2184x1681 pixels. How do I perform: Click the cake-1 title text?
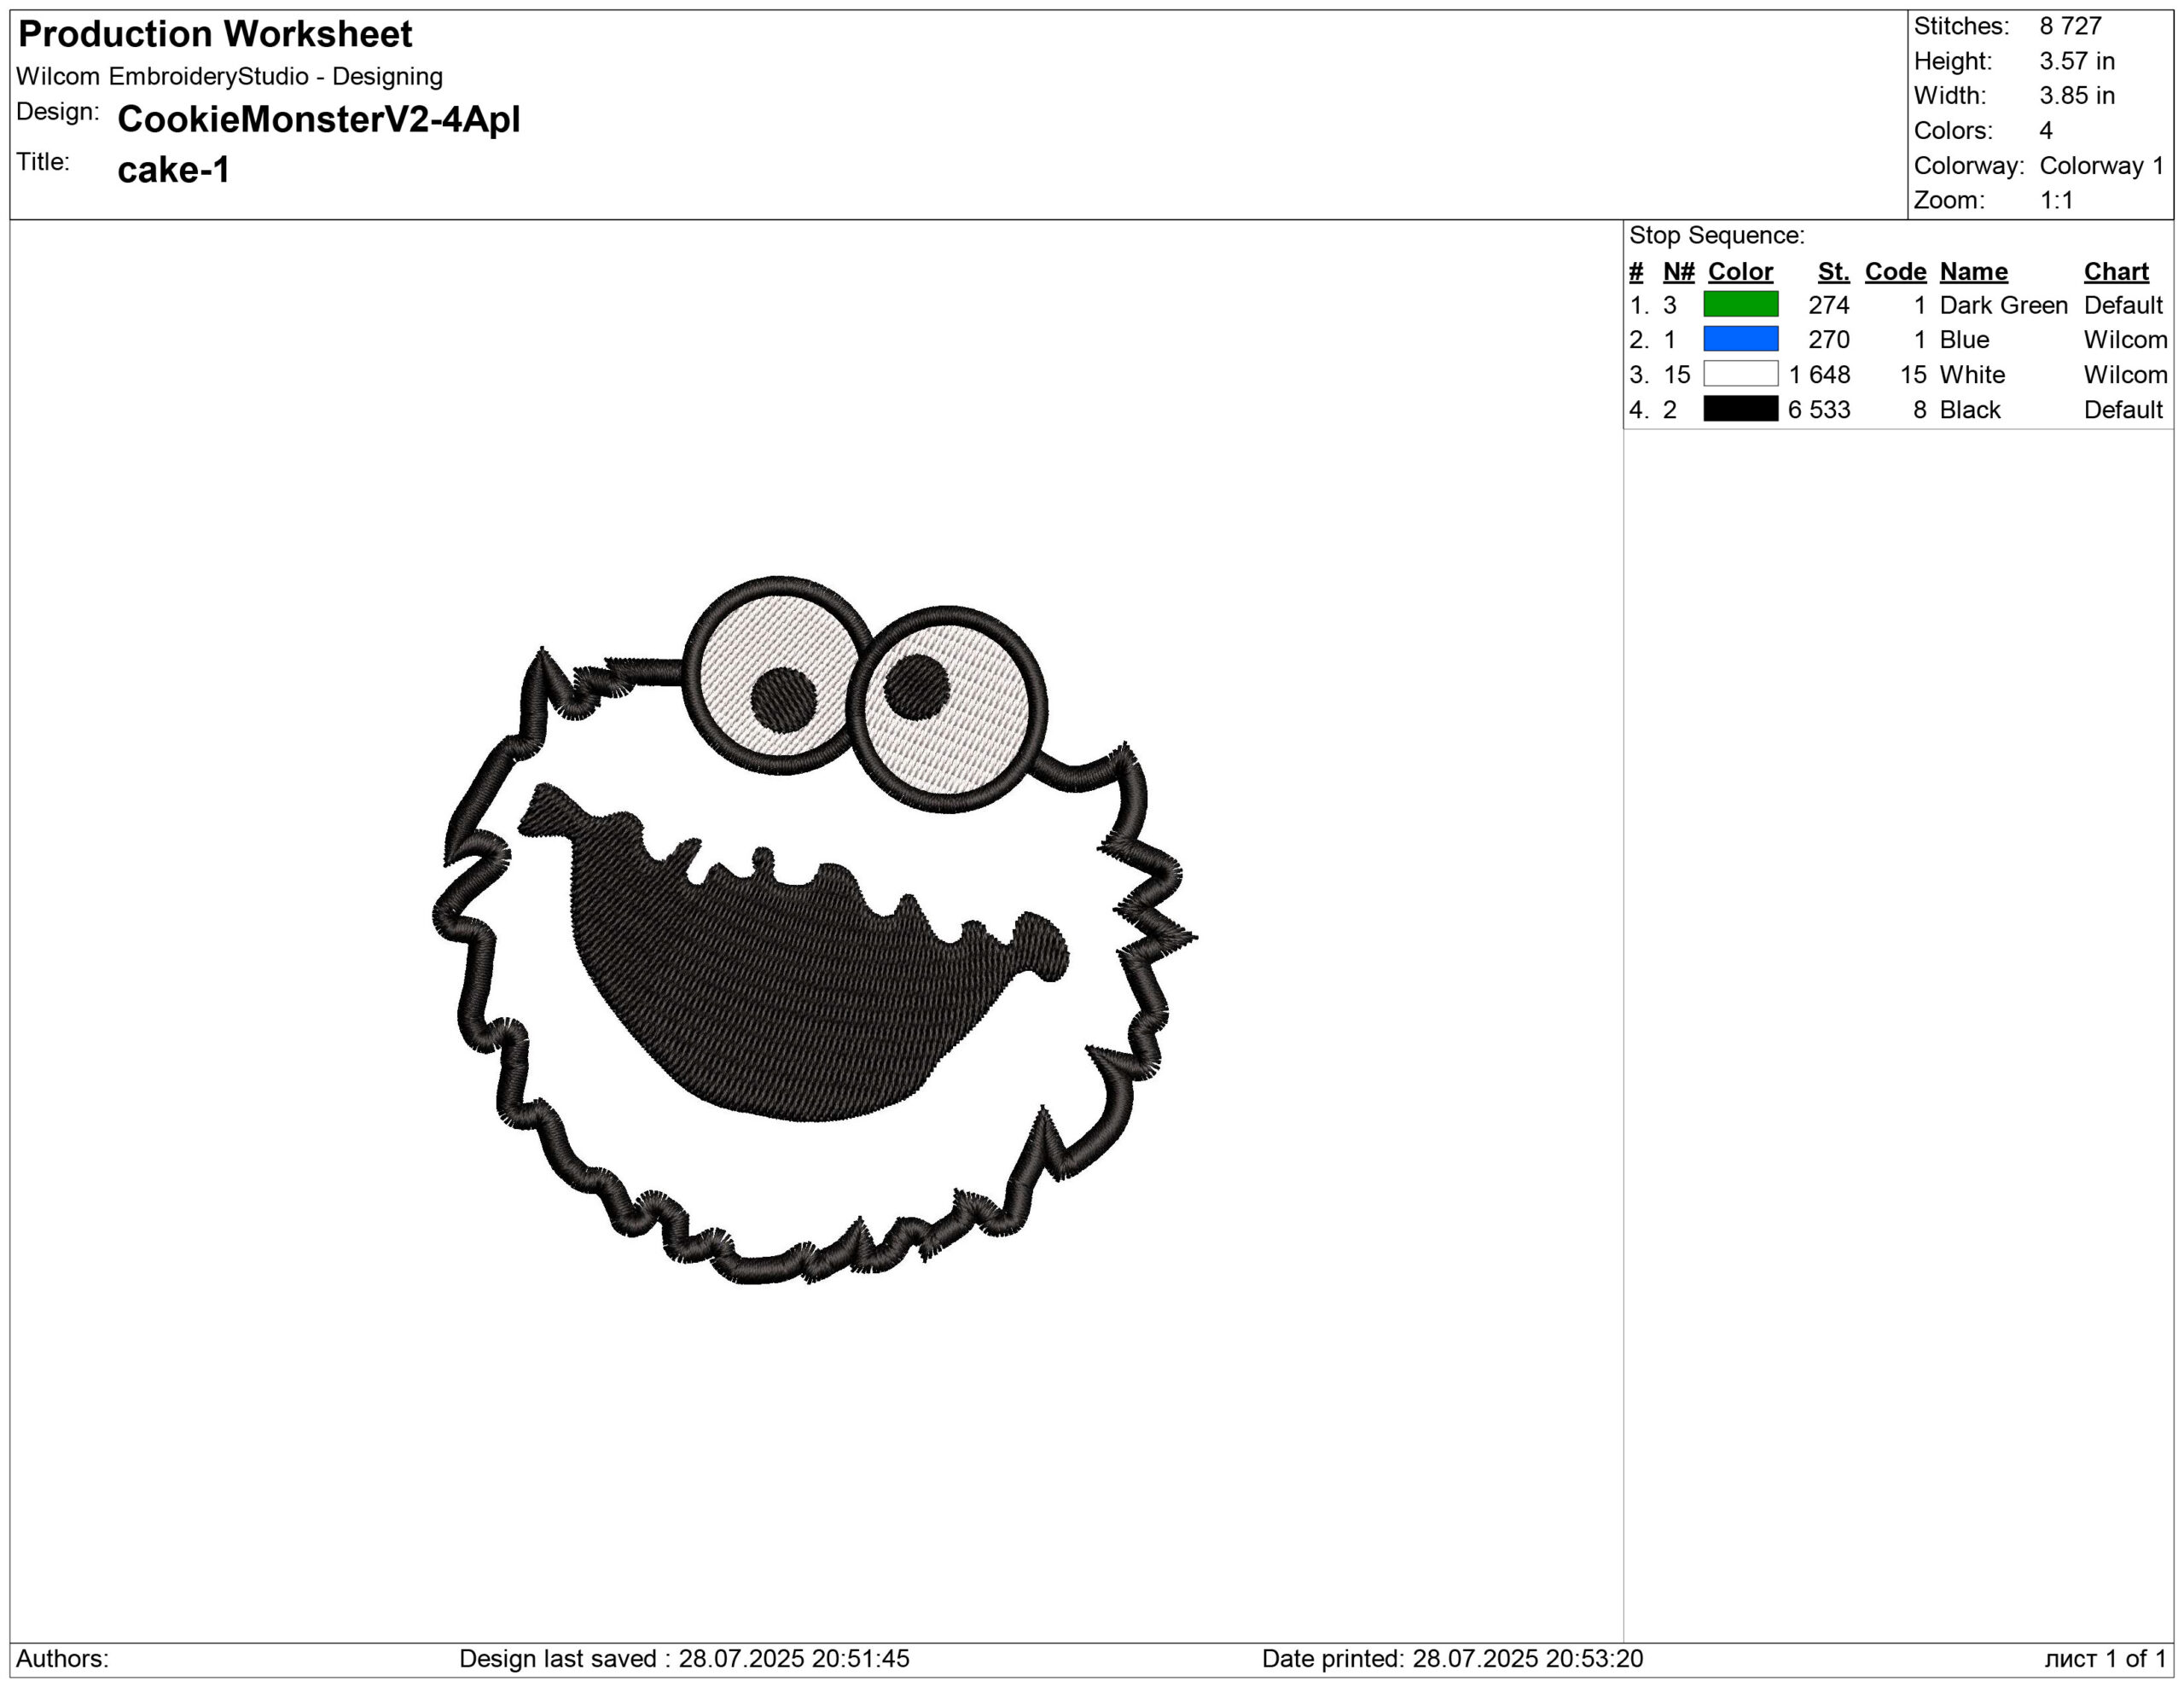173,169
